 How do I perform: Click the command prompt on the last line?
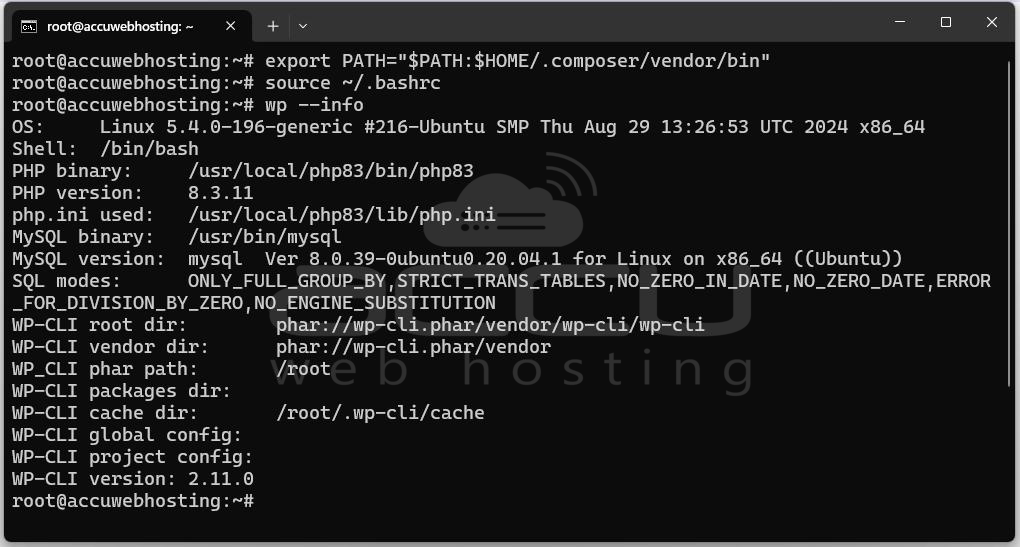coord(133,501)
